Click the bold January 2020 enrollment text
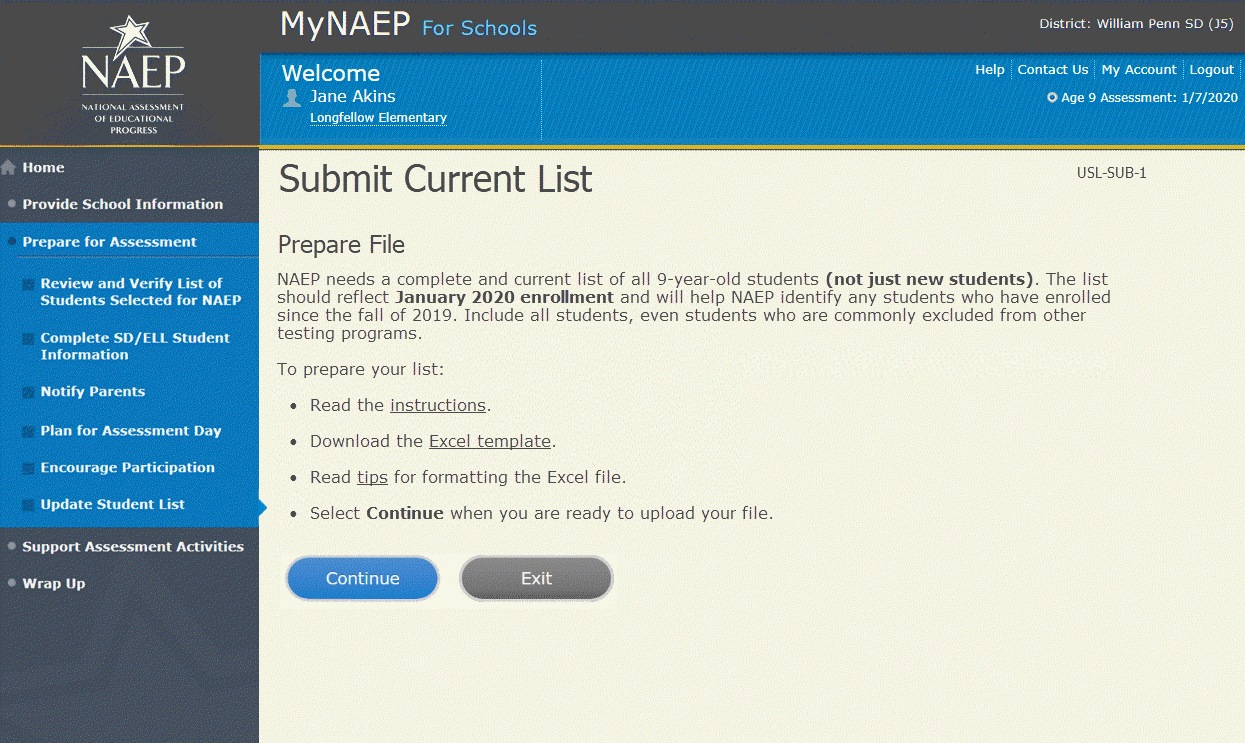The width and height of the screenshot is (1245, 743). (505, 297)
